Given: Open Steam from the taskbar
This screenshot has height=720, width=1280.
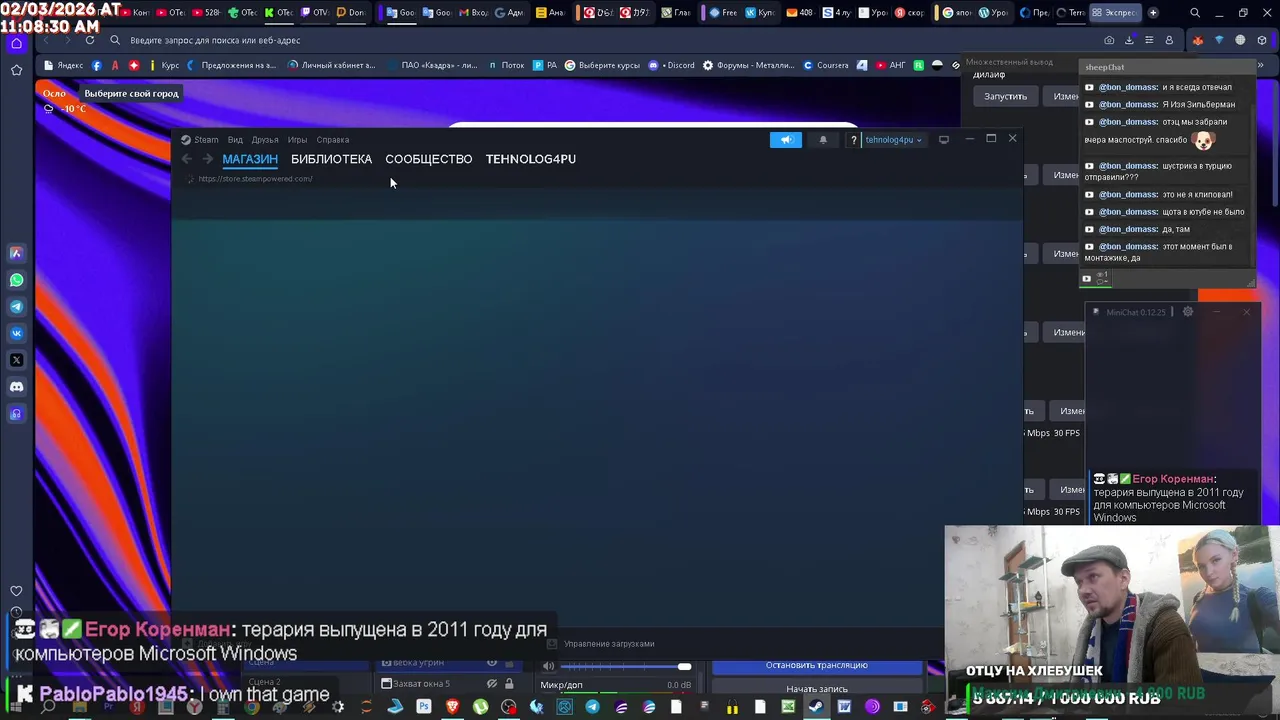Looking at the screenshot, I should (816, 707).
